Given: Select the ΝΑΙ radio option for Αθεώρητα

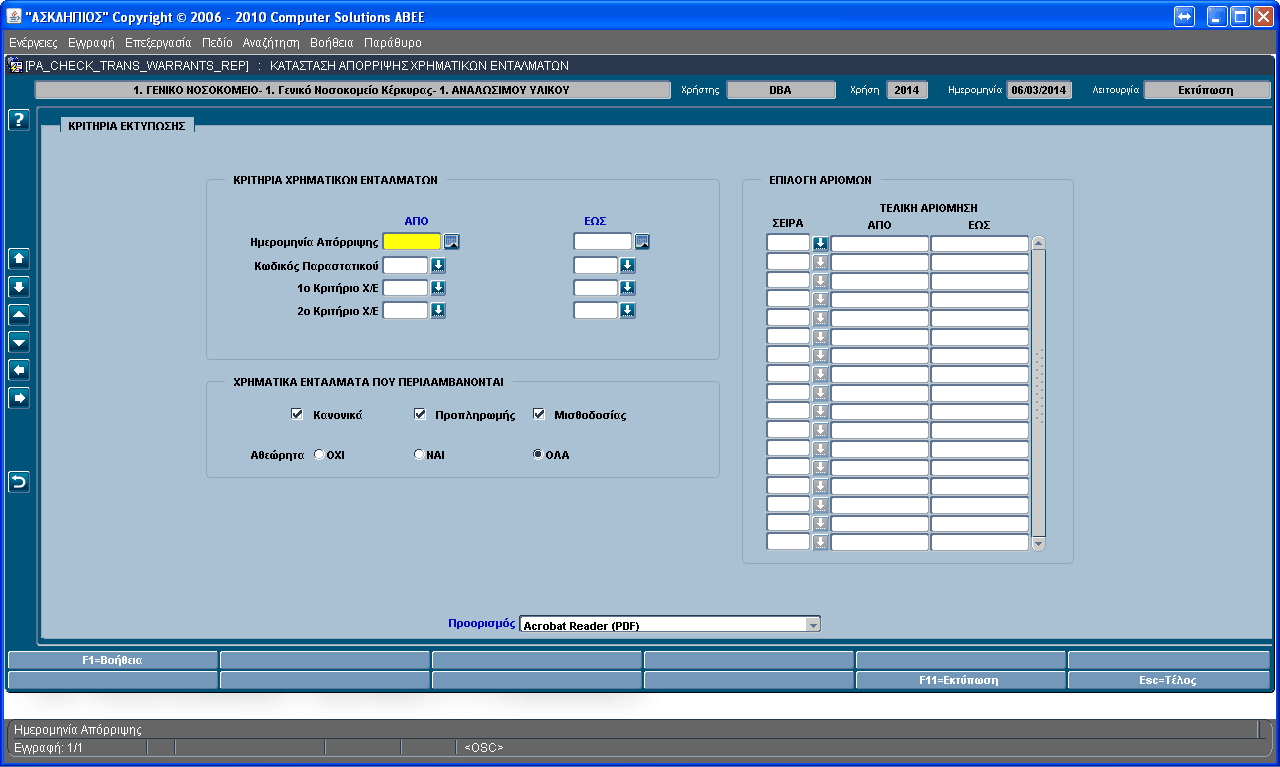Looking at the screenshot, I should (419, 454).
